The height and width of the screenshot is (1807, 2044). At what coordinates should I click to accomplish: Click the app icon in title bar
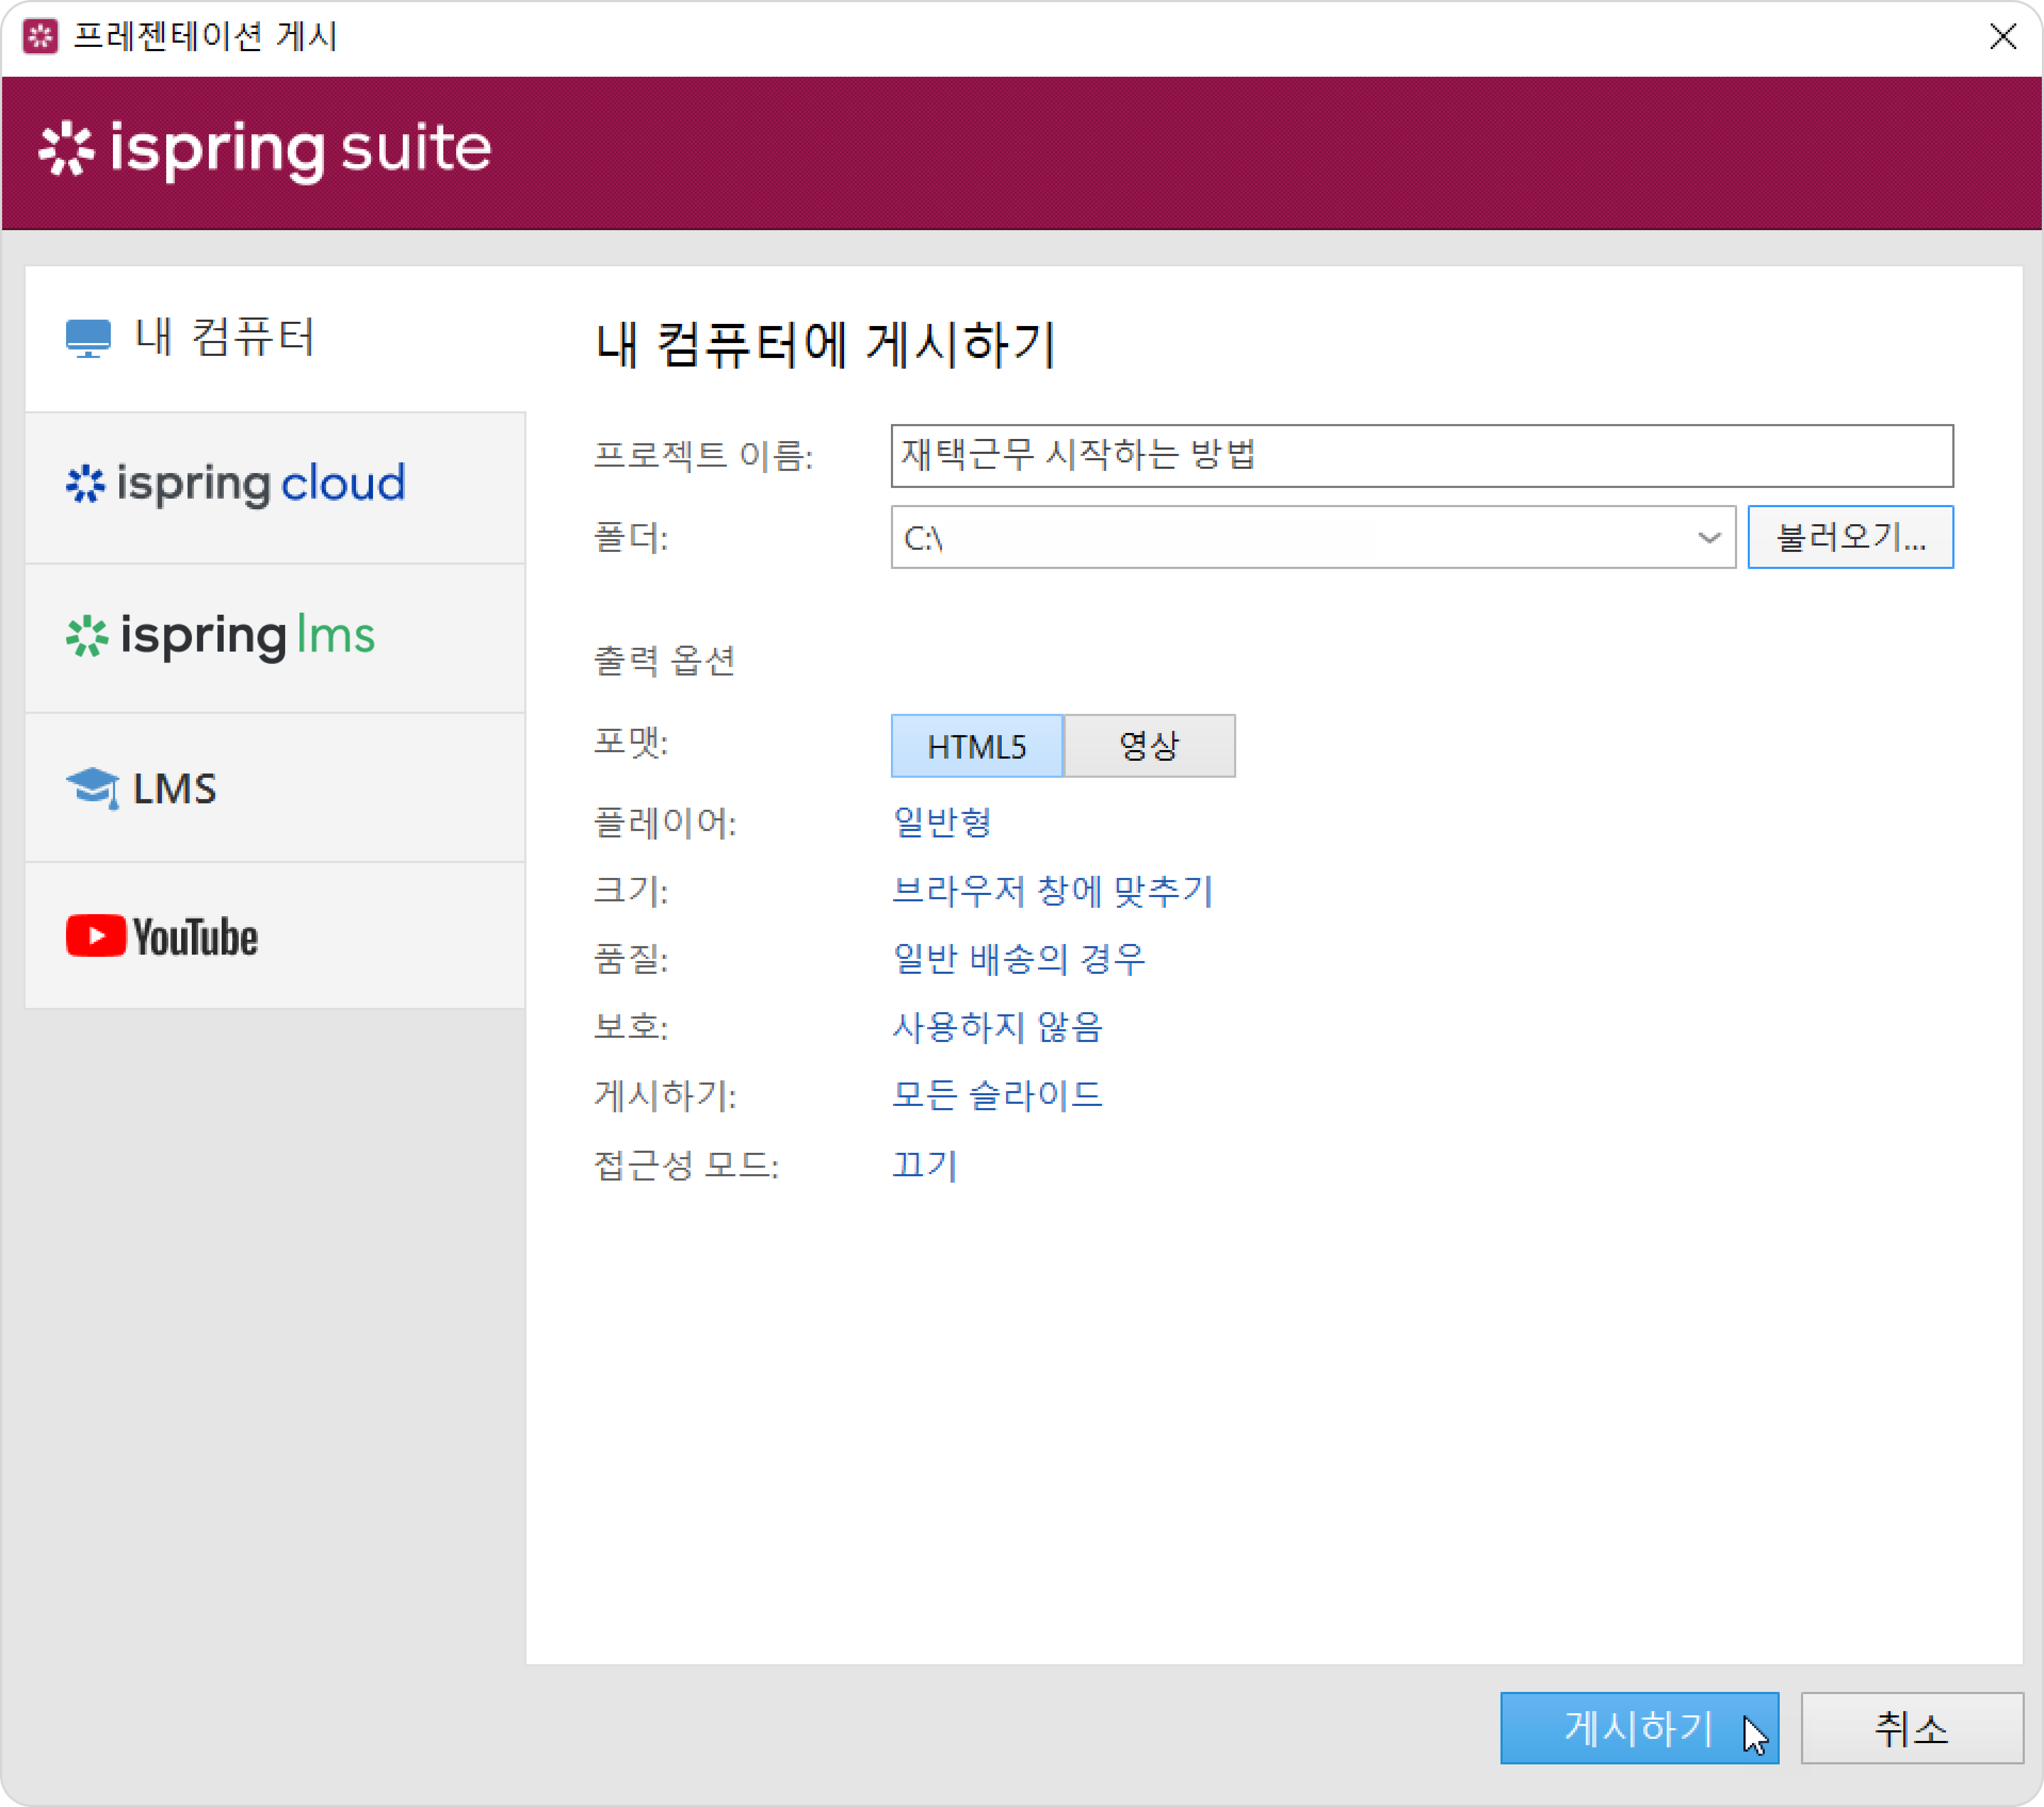point(40,37)
